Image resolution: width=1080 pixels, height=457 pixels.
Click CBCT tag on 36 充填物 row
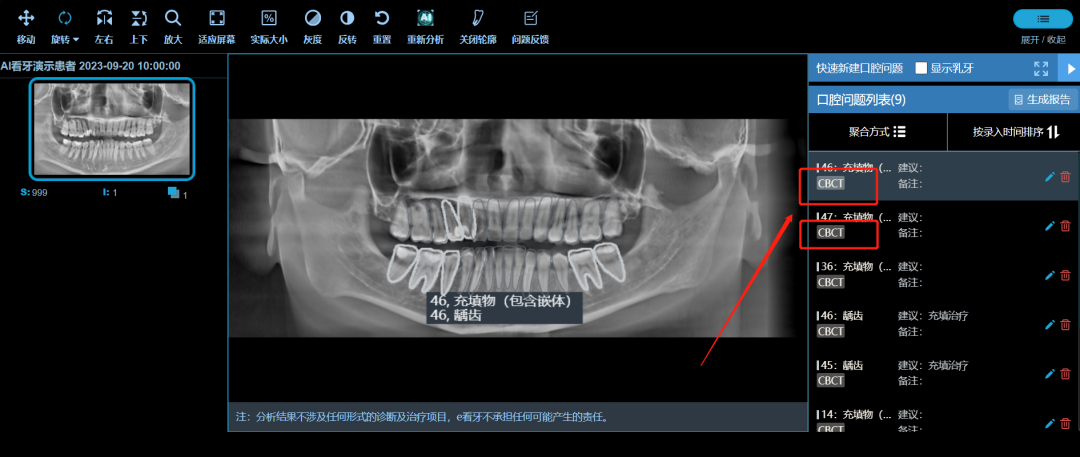click(831, 282)
